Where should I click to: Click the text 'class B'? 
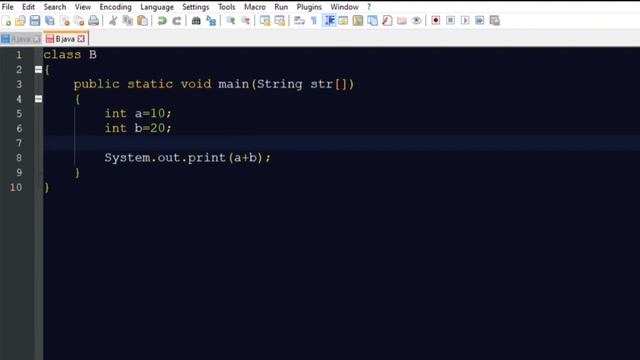pos(70,55)
